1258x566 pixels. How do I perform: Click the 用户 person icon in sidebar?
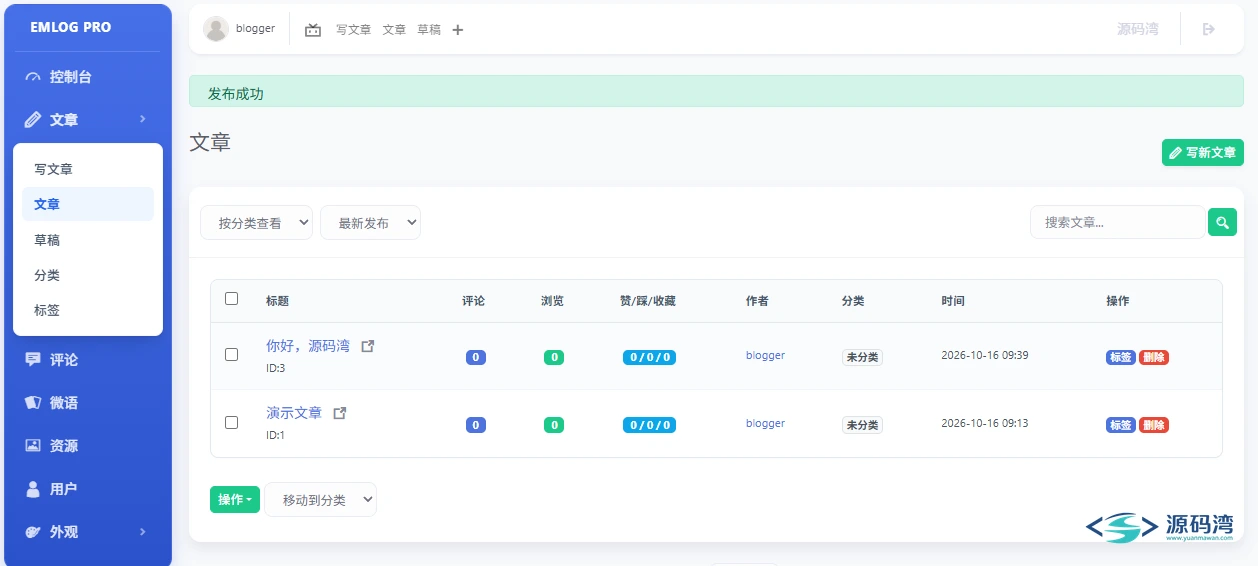coord(33,489)
